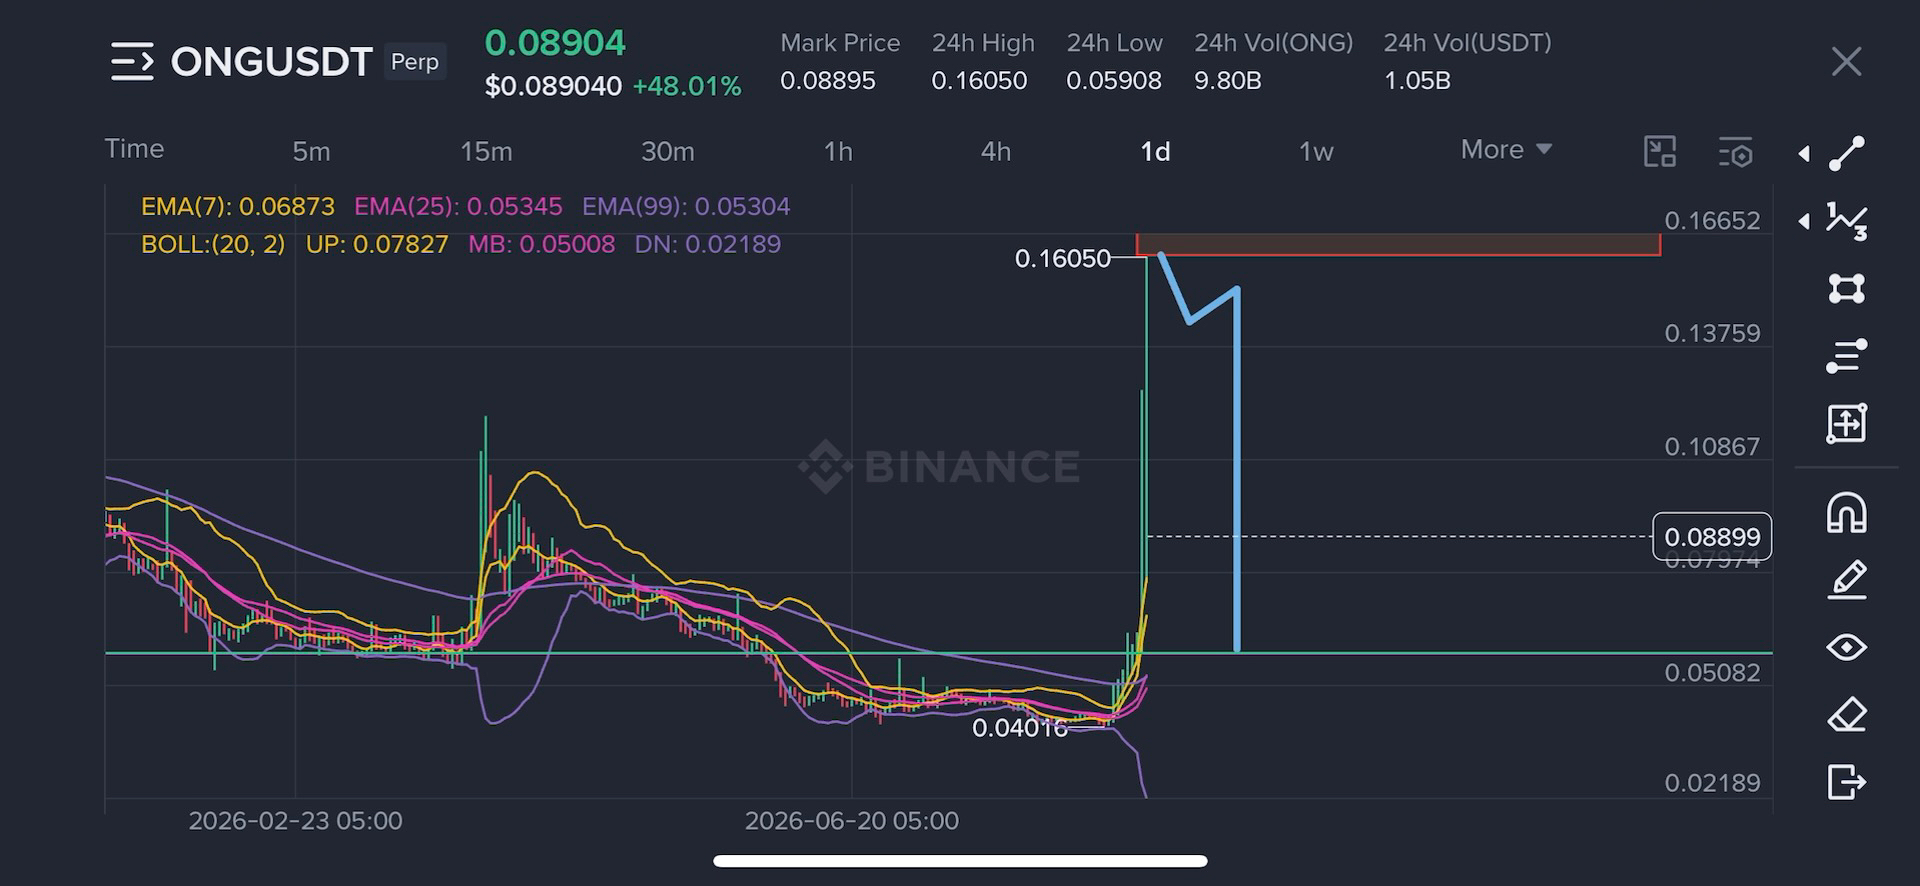Viewport: 1920px width, 886px height.
Task: Tap the 0.05082 price axis label
Action: pyautogui.click(x=1712, y=673)
